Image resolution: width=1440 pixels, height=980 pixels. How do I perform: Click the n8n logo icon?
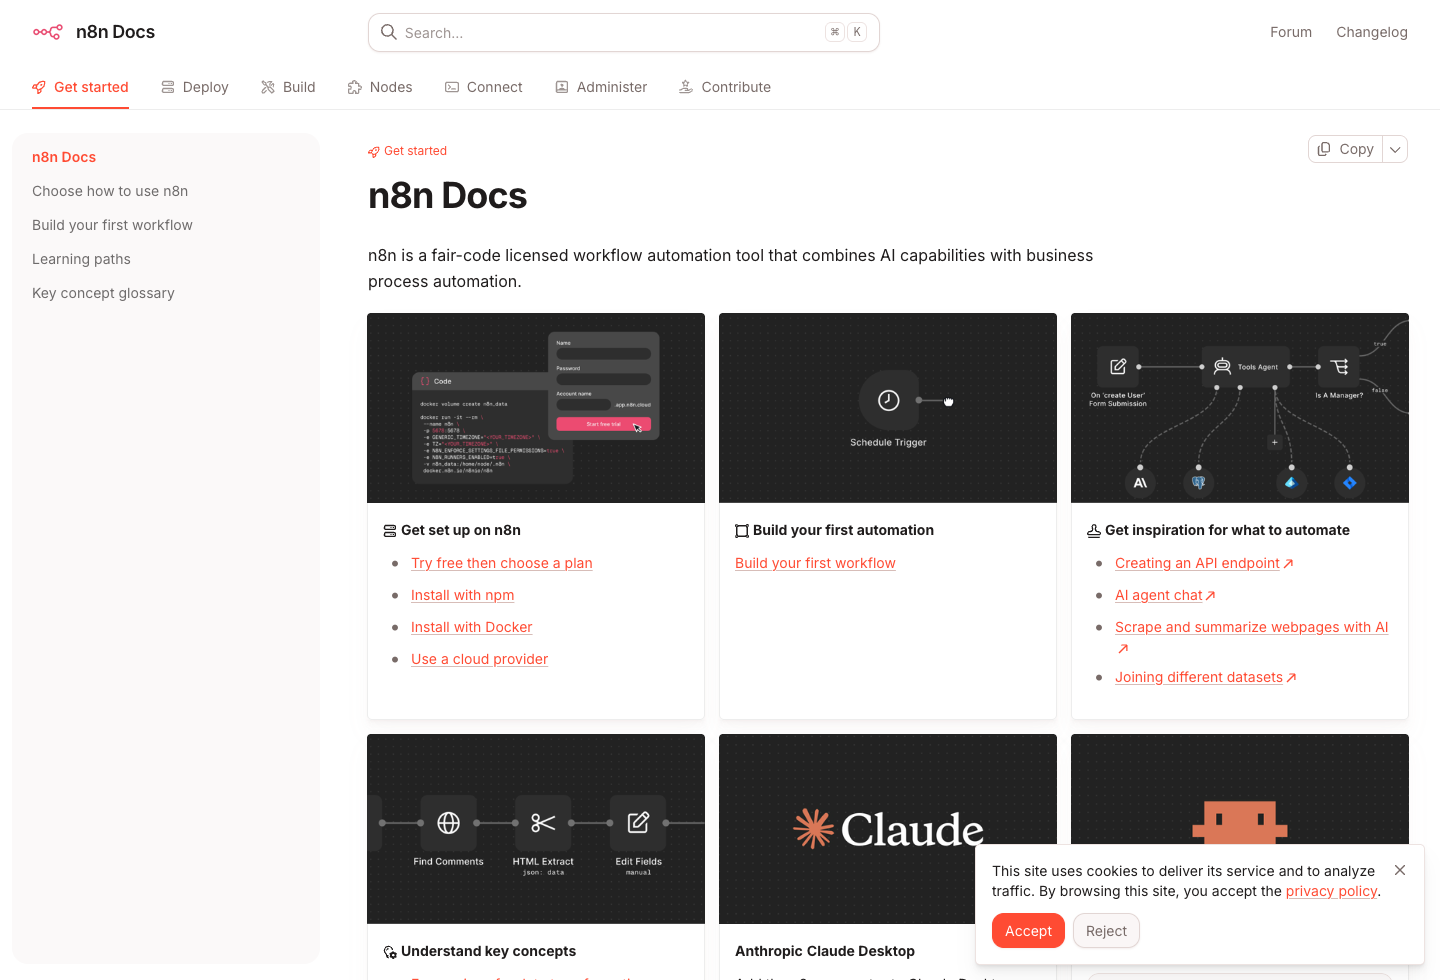[47, 32]
